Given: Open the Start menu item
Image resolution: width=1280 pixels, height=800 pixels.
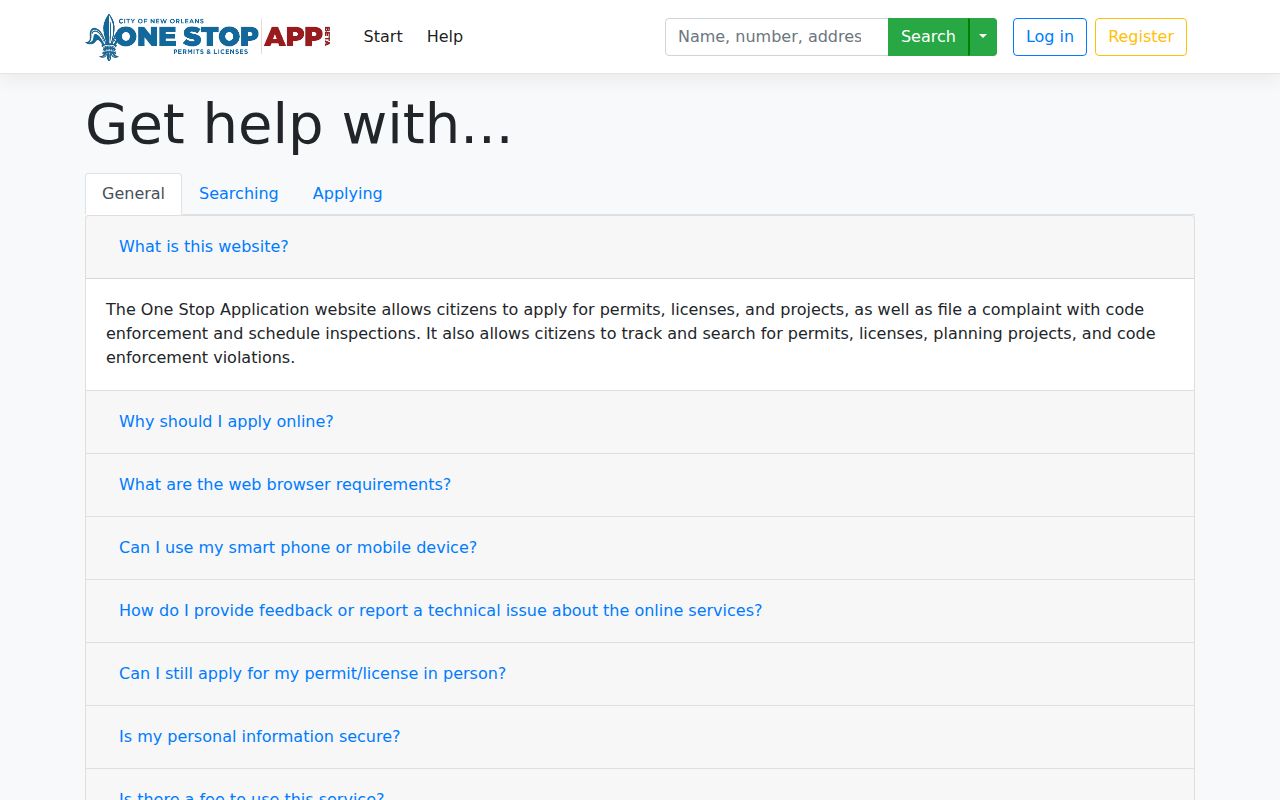Looking at the screenshot, I should (383, 37).
